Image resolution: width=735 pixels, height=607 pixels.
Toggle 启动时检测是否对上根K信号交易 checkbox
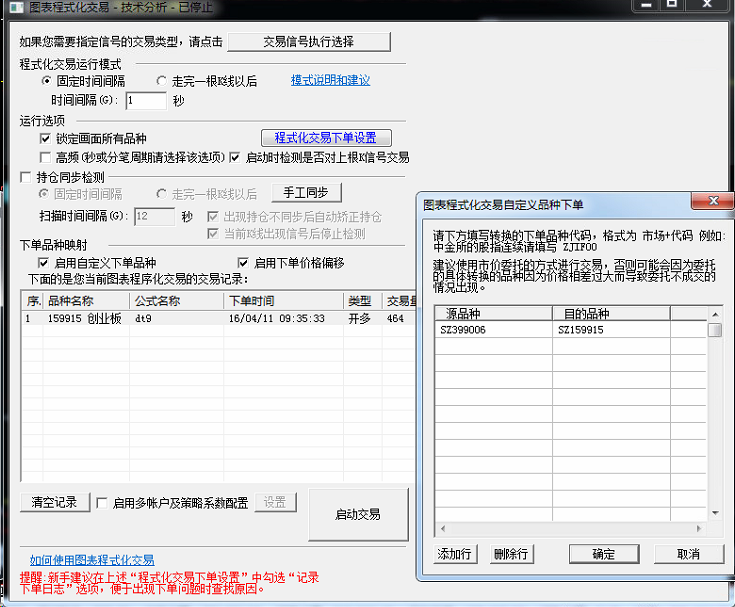(x=235, y=157)
